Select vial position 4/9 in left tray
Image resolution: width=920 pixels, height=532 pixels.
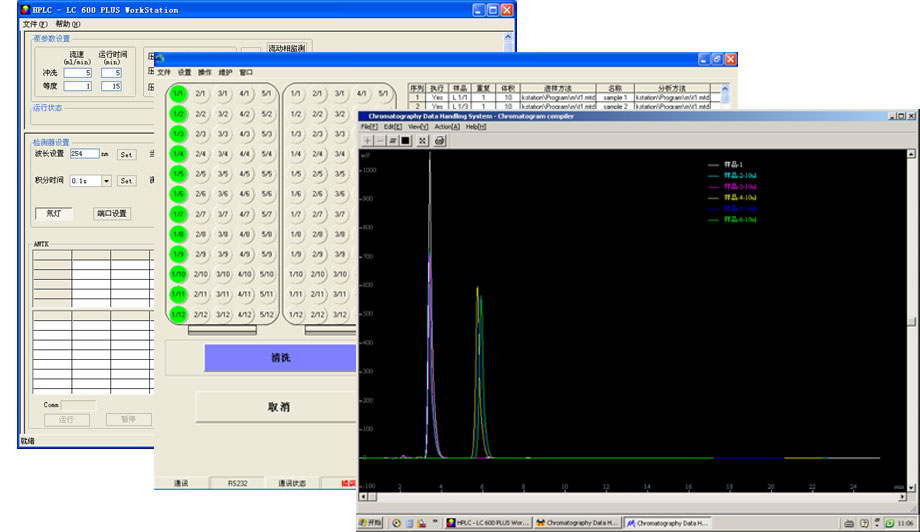245,254
